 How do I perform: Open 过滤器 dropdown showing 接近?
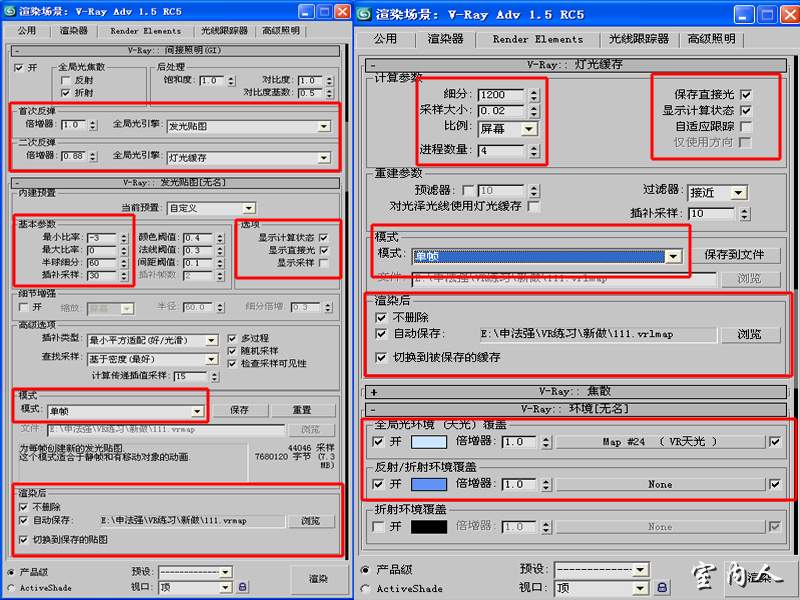(717, 192)
